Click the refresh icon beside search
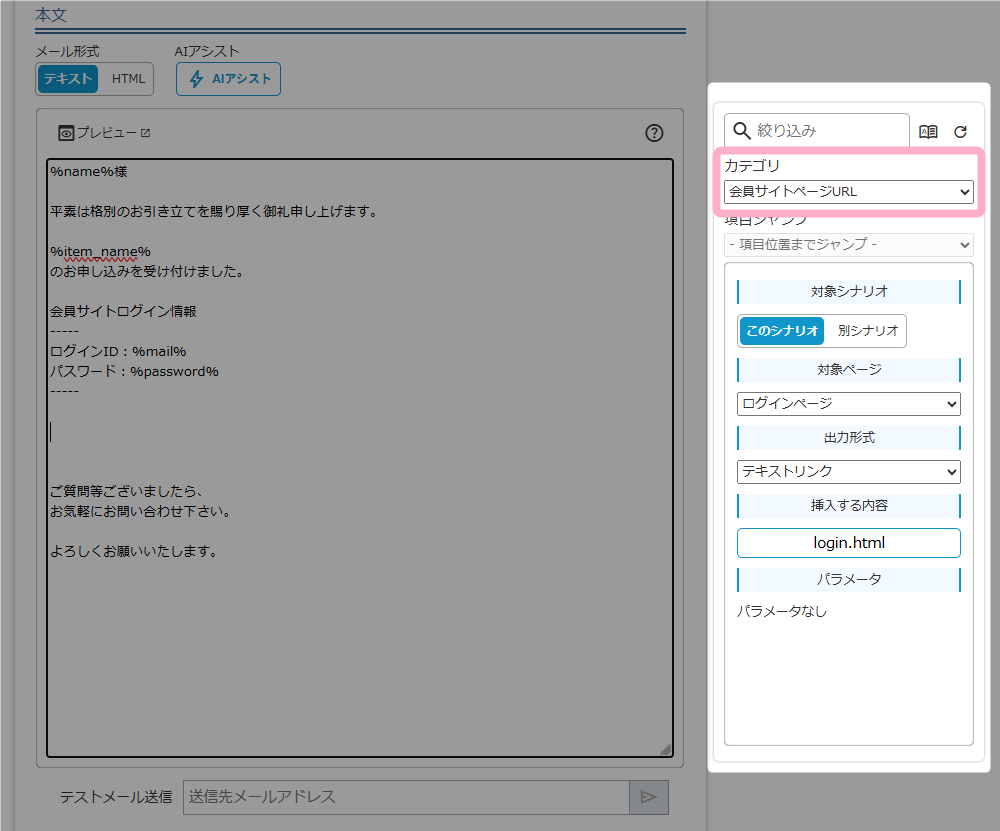The width and height of the screenshot is (1000, 831). pos(960,131)
